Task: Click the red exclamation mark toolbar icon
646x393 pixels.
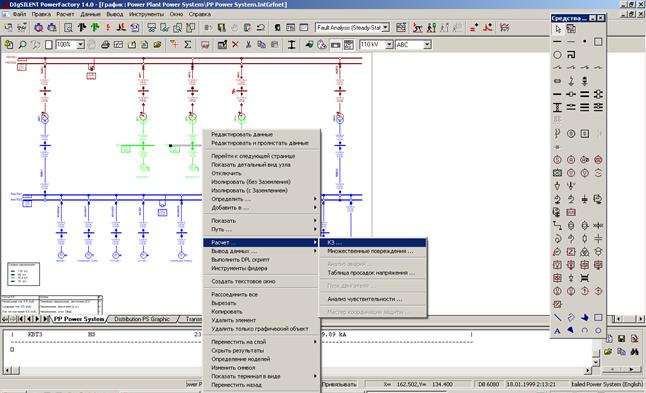Action: [108, 28]
